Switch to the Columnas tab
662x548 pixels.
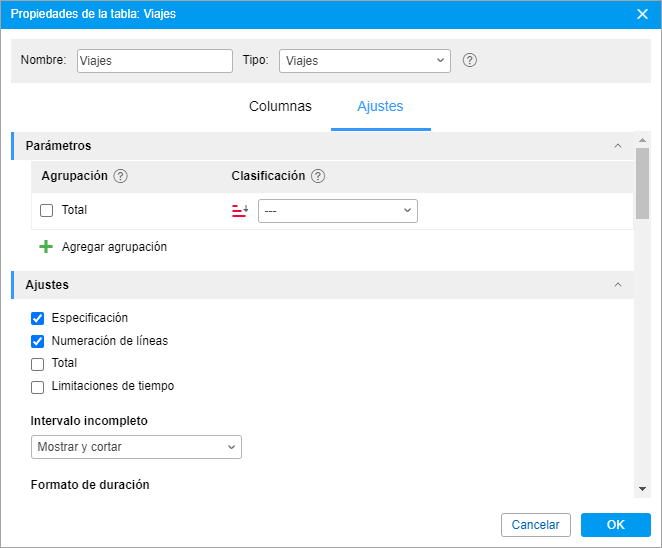280,106
